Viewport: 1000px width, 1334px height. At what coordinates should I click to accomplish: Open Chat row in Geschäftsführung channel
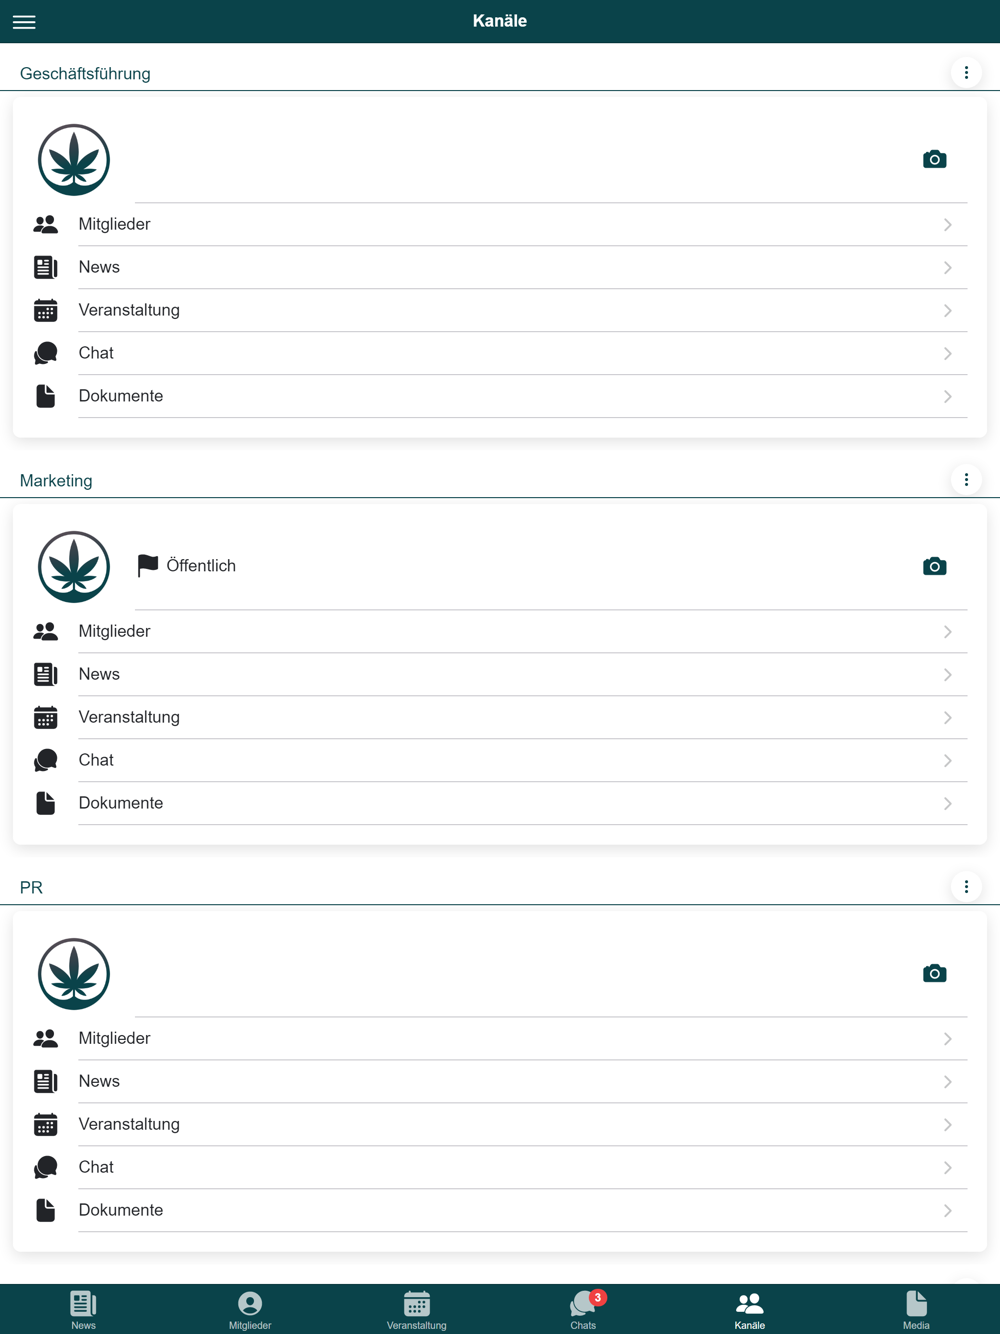coord(500,353)
